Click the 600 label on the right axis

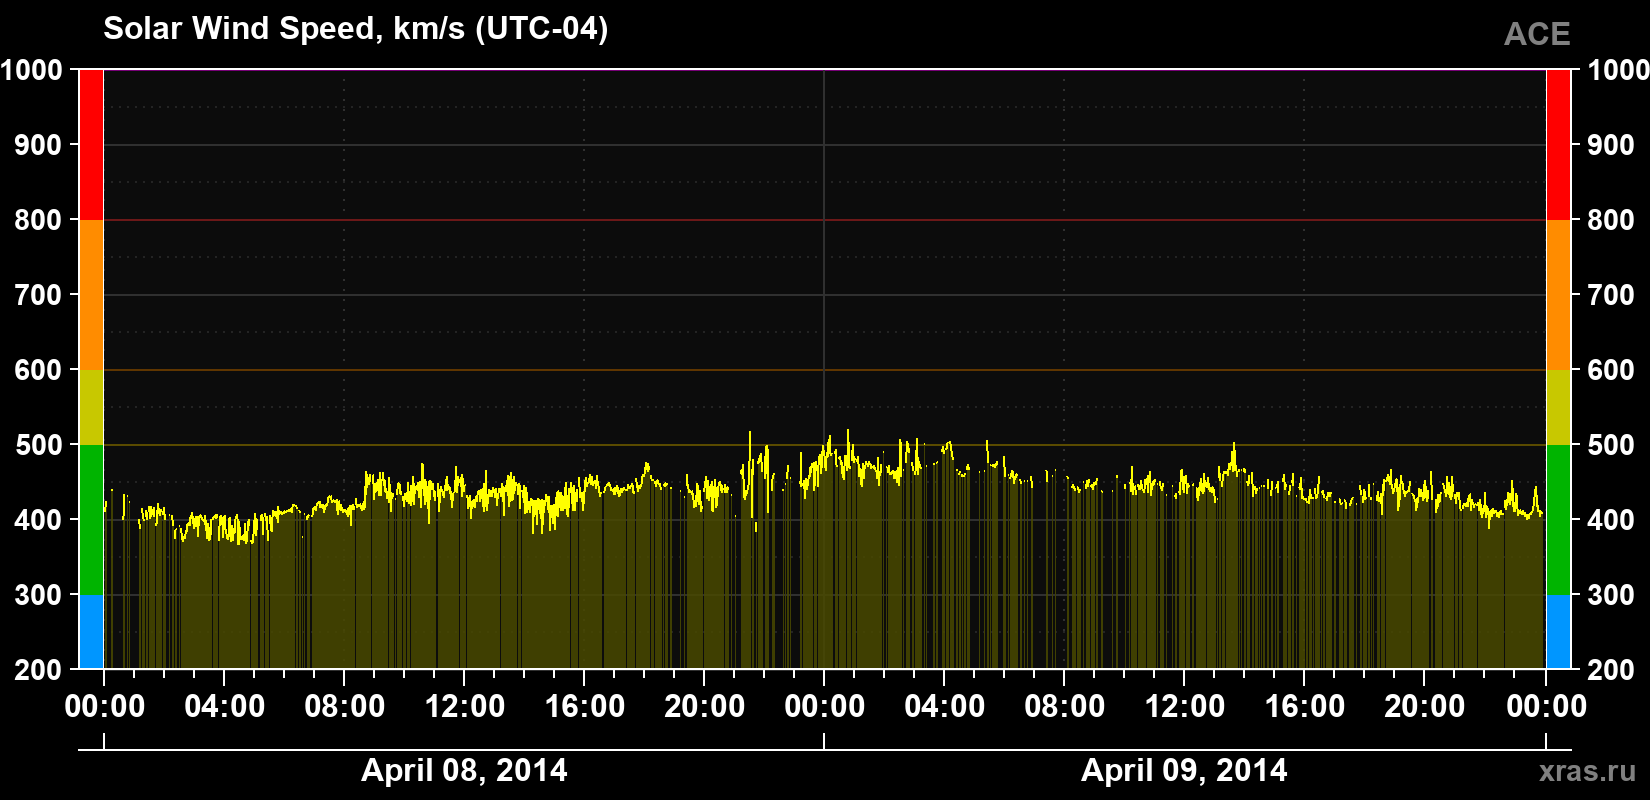point(1611,370)
